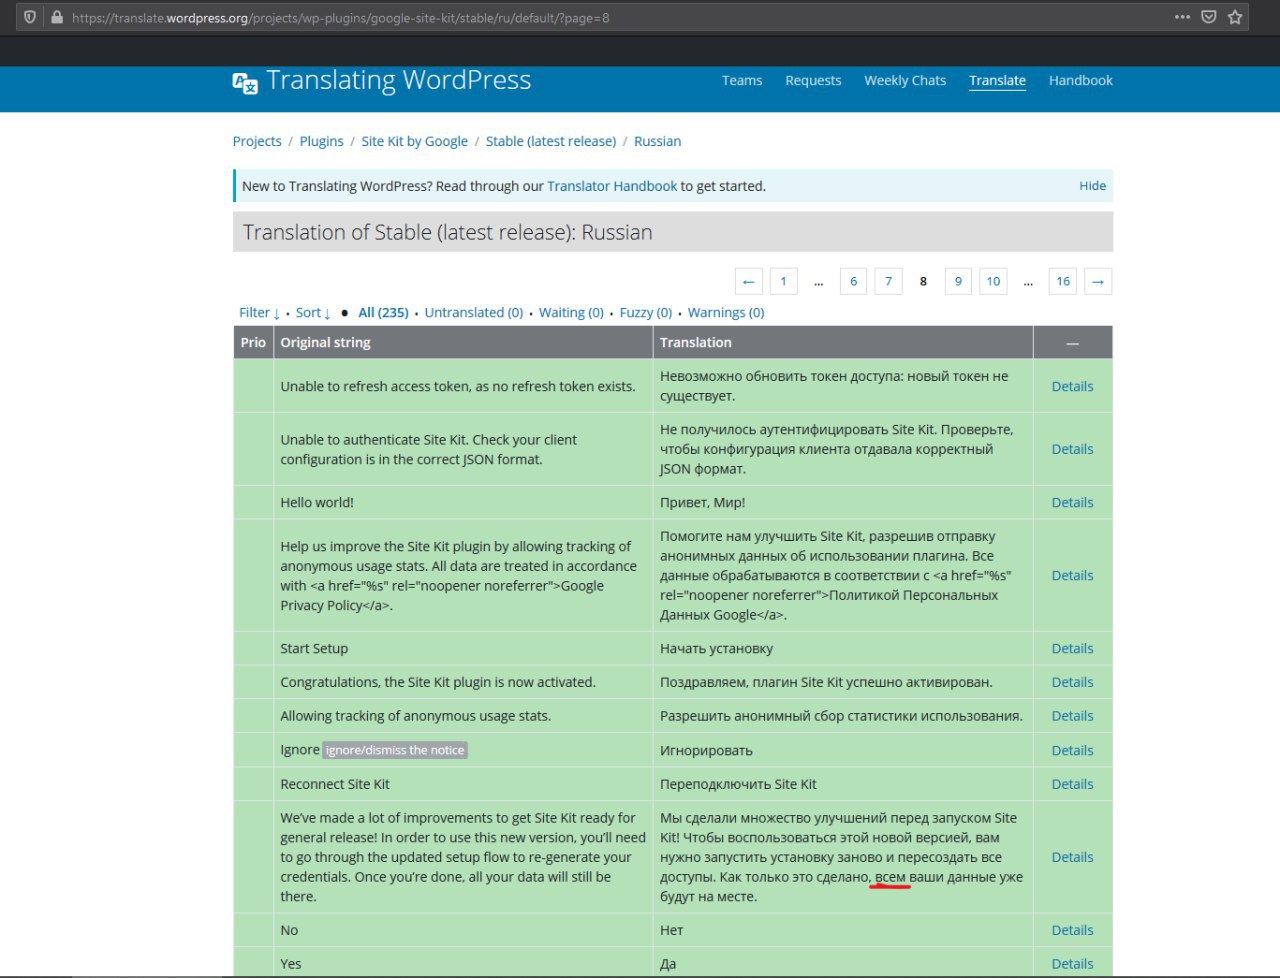1280x978 pixels.
Task: Select the All (235) filter
Action: pyautogui.click(x=383, y=312)
